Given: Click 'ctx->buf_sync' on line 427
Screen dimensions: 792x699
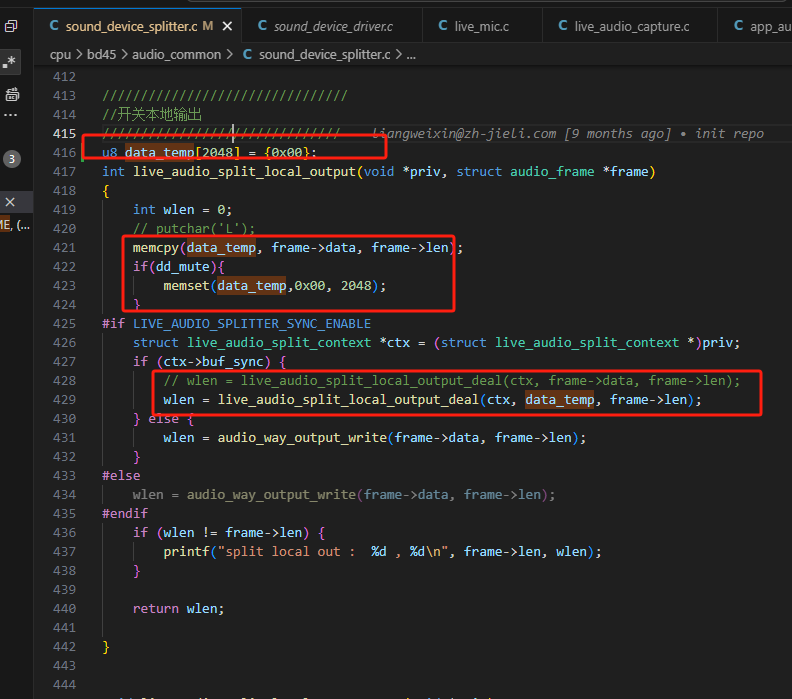Looking at the screenshot, I should tap(214, 362).
